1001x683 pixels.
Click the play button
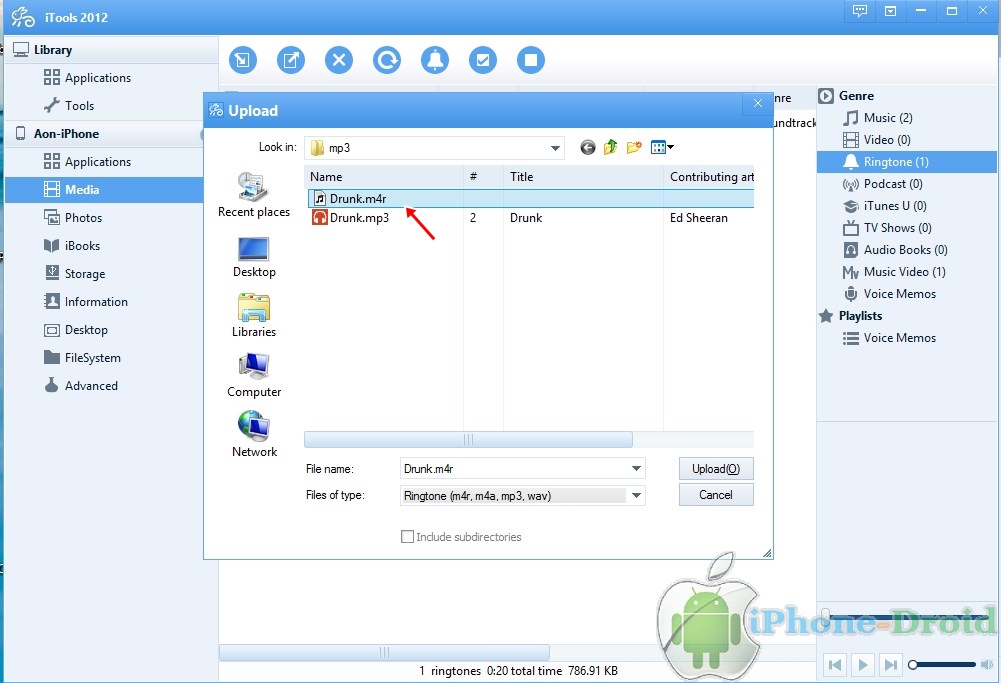click(x=862, y=664)
